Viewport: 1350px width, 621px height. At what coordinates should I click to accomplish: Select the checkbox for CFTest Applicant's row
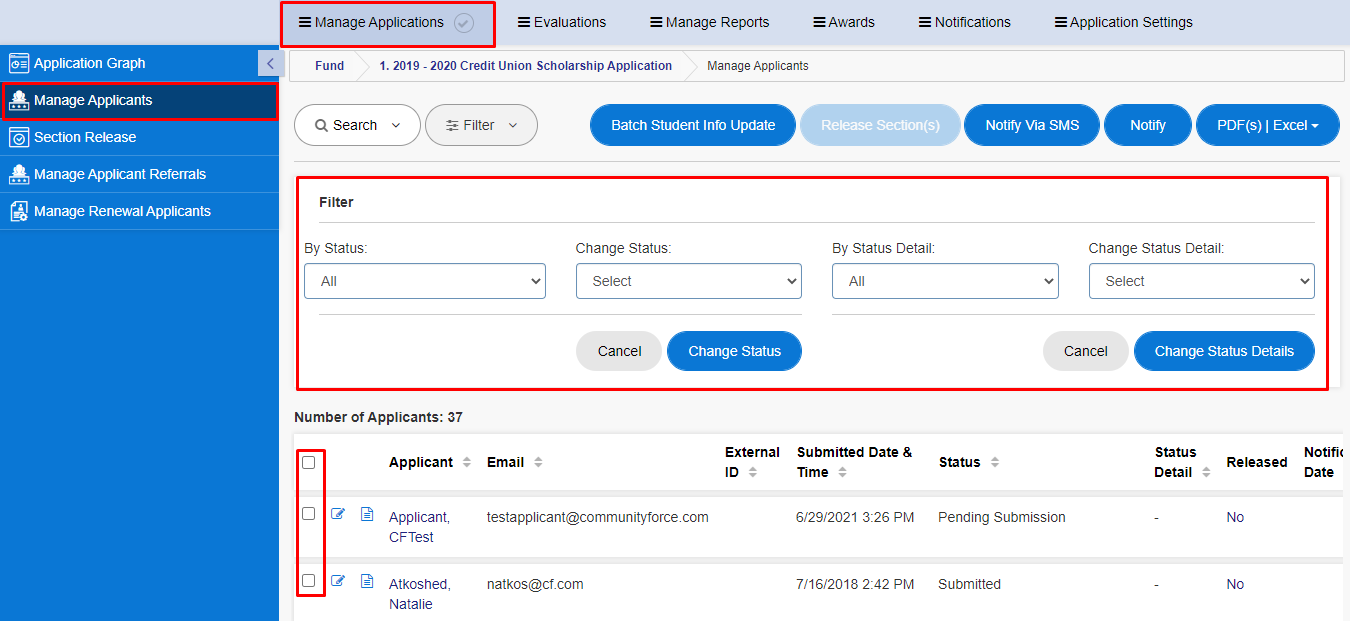coord(310,513)
